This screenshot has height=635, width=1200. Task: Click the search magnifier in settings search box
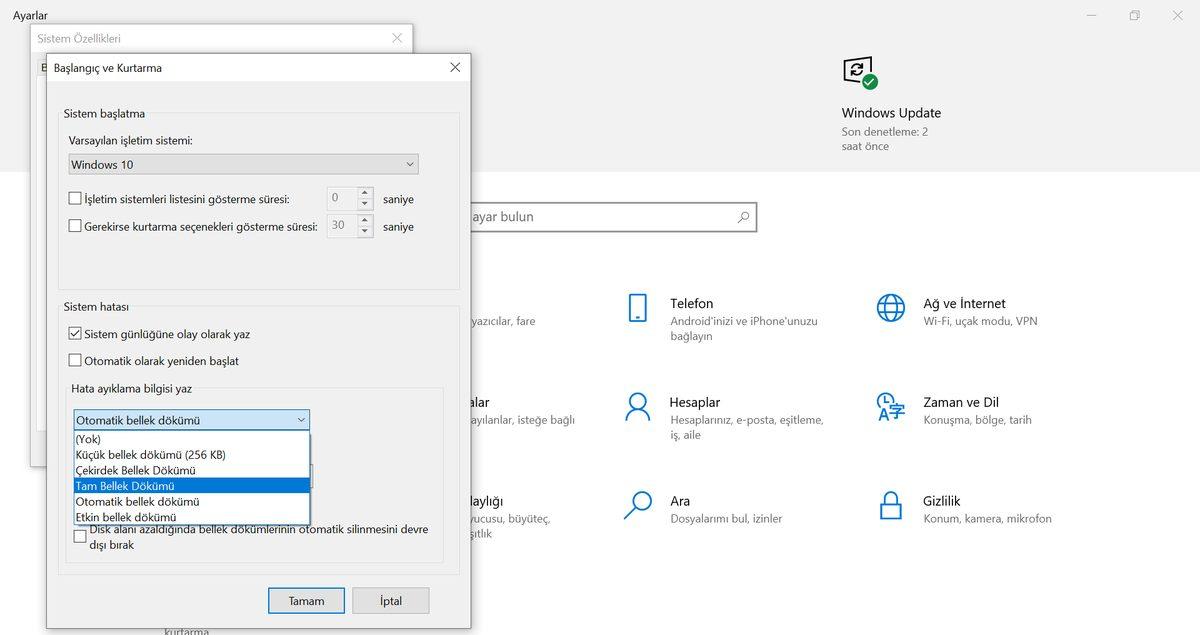[743, 217]
